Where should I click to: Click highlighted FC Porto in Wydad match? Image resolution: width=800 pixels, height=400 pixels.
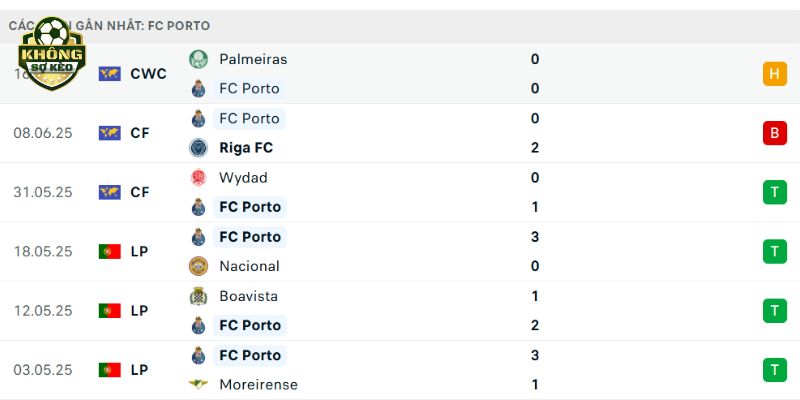(x=250, y=207)
